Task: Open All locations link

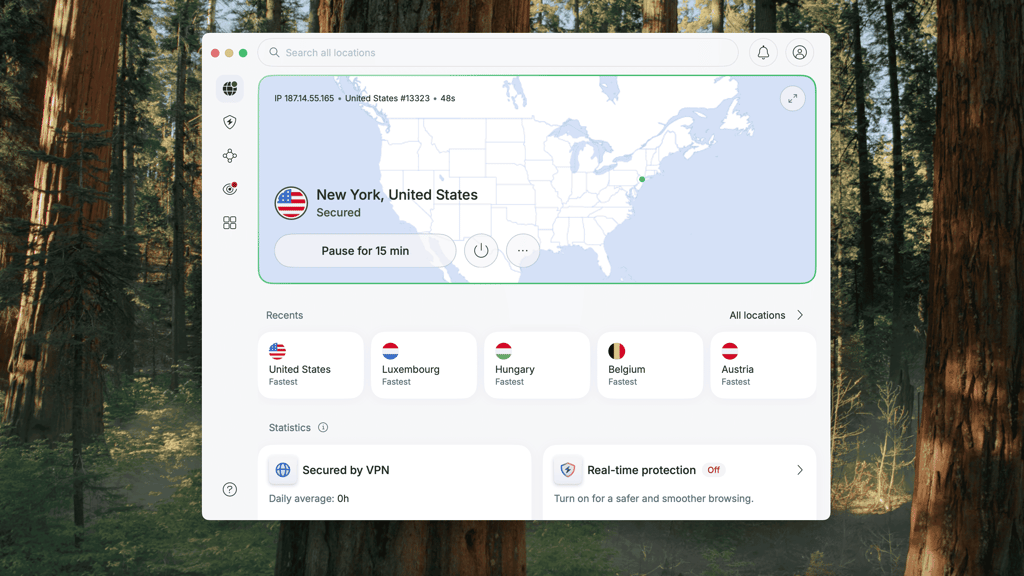Action: point(757,315)
